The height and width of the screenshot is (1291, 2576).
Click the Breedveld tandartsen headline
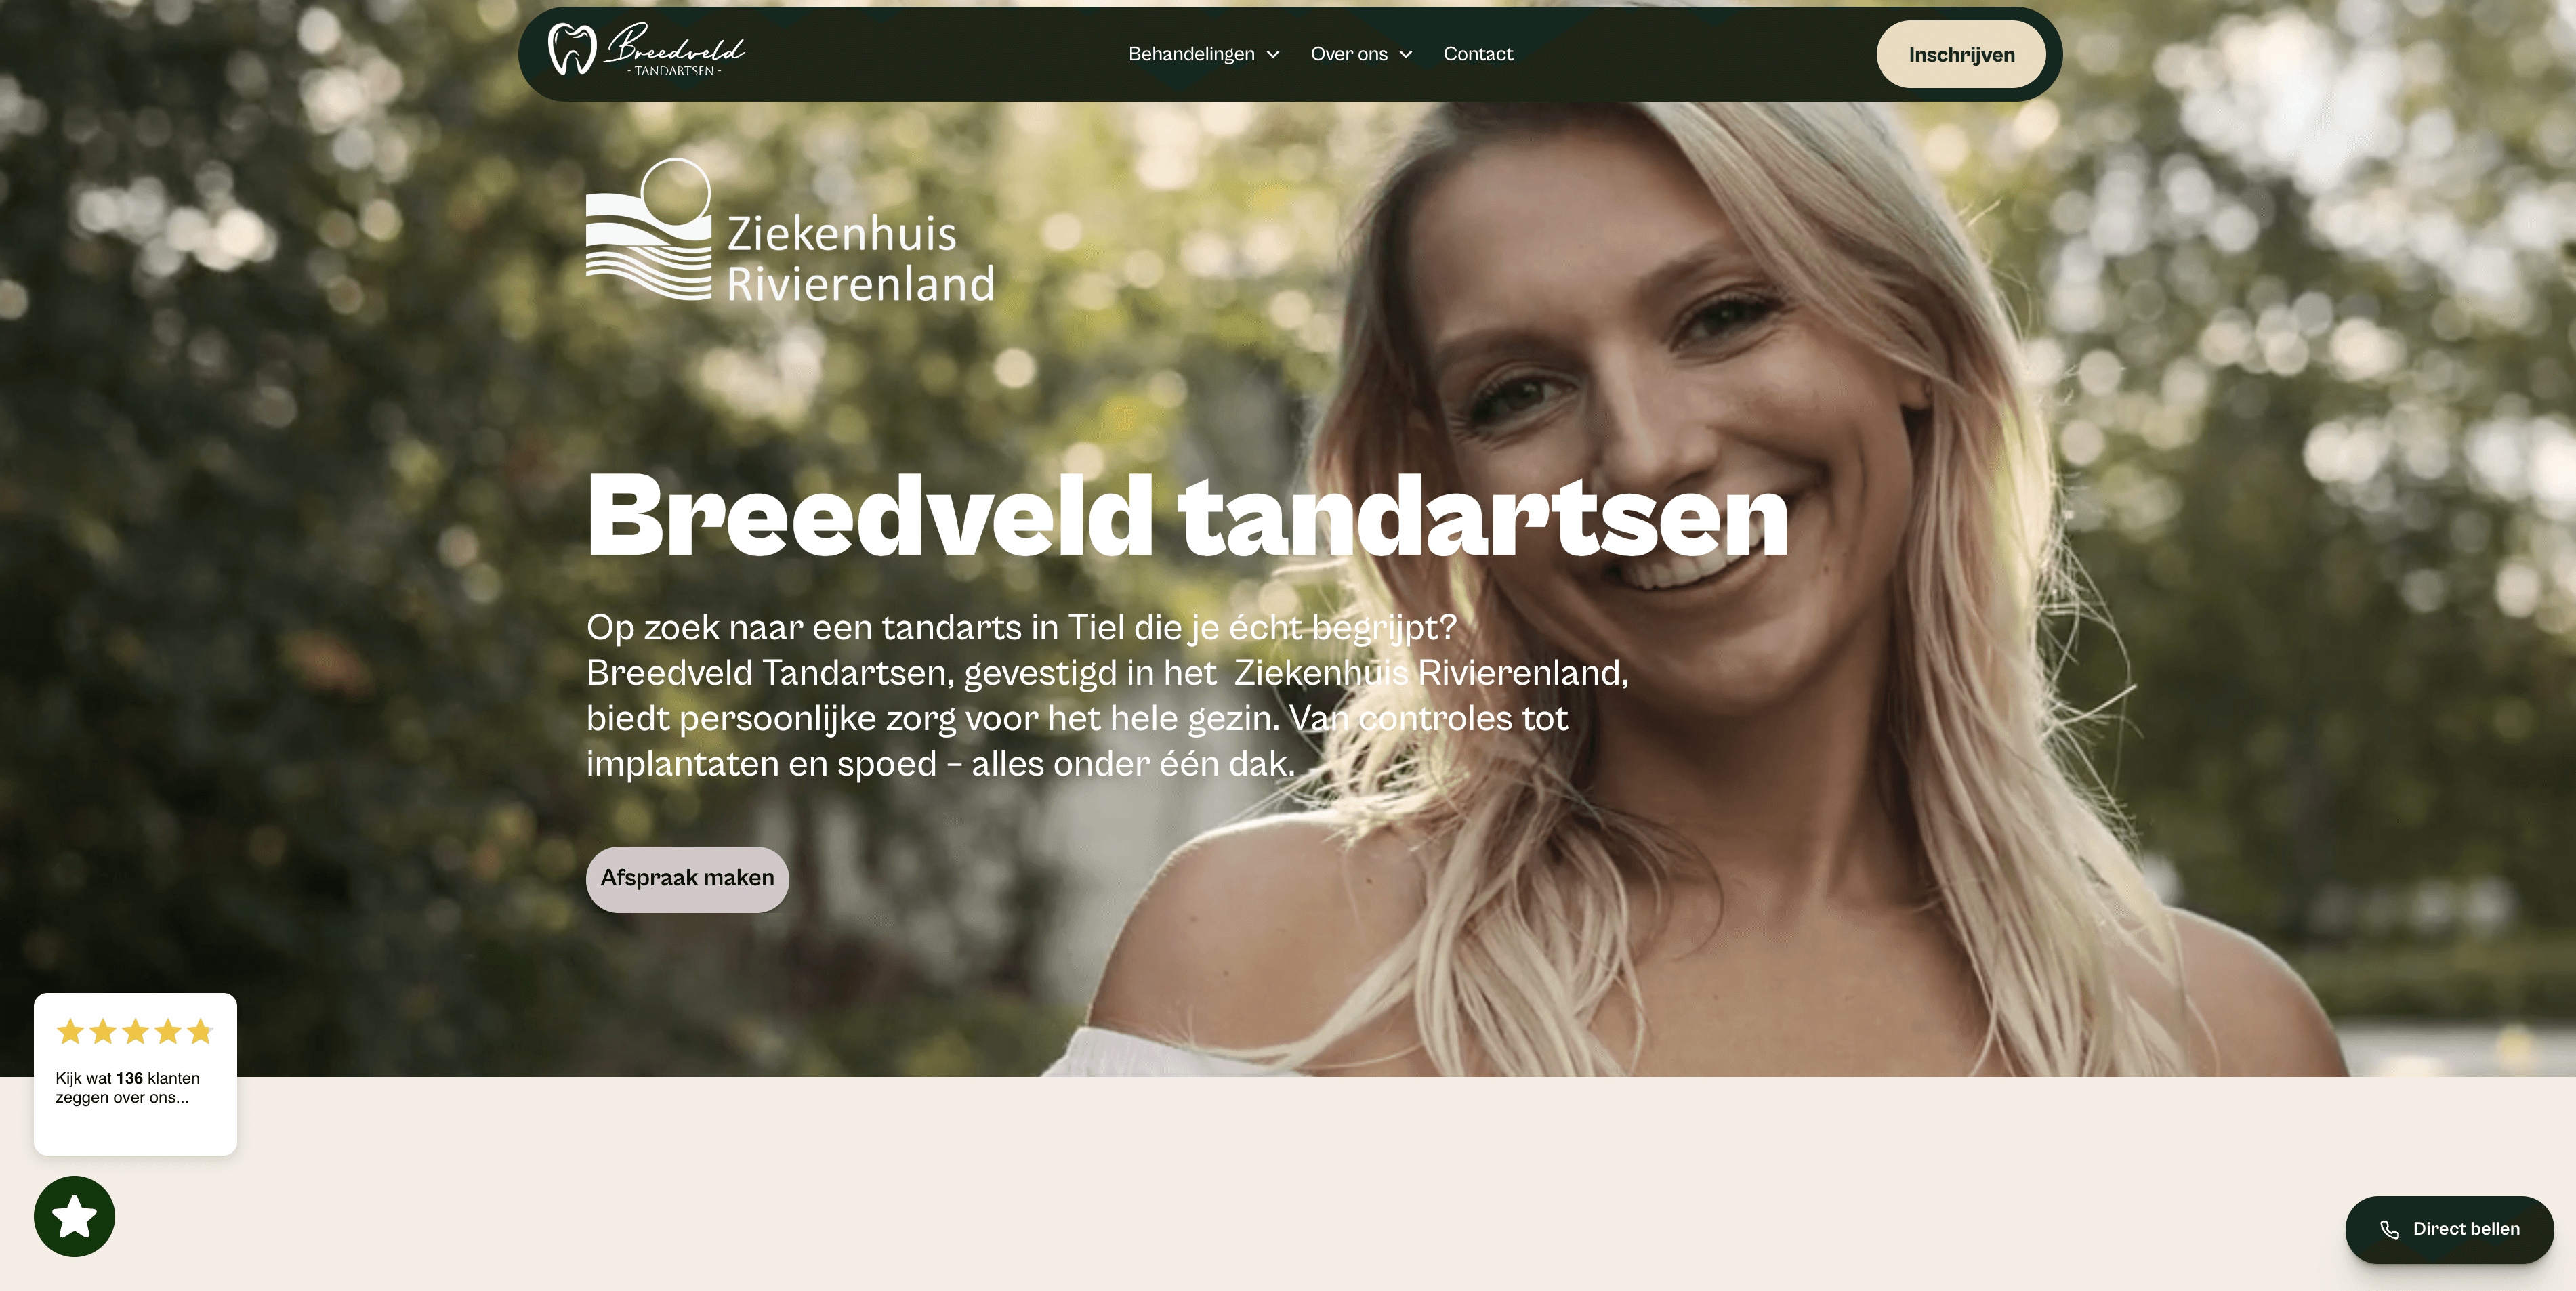(x=1187, y=516)
